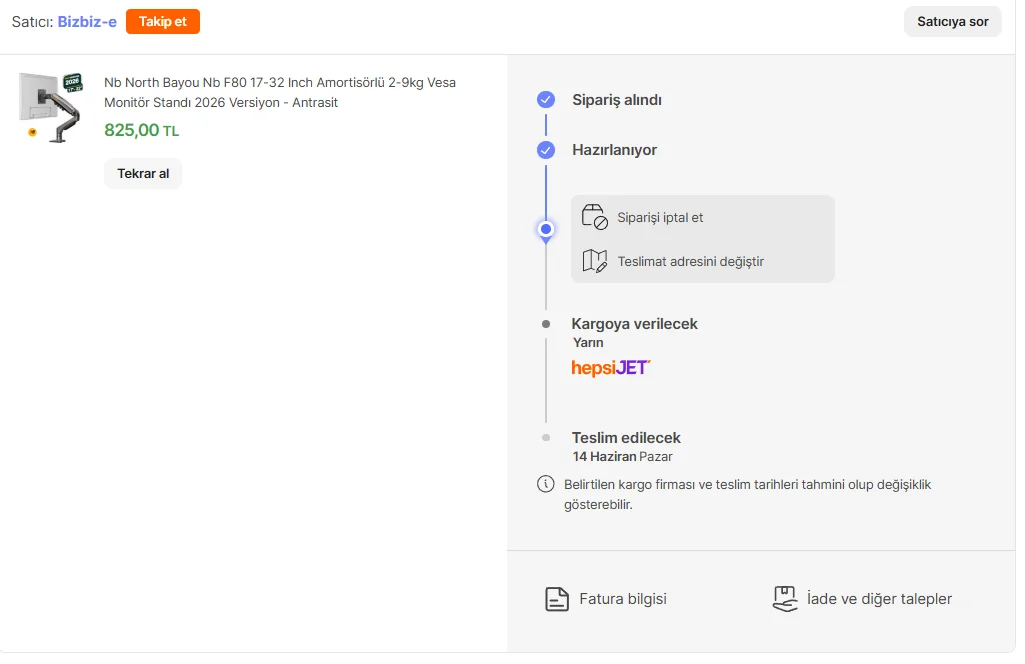Follow seller with Takip et button
Image resolution: width=1025 pixels, height=664 pixels.
pos(163,22)
